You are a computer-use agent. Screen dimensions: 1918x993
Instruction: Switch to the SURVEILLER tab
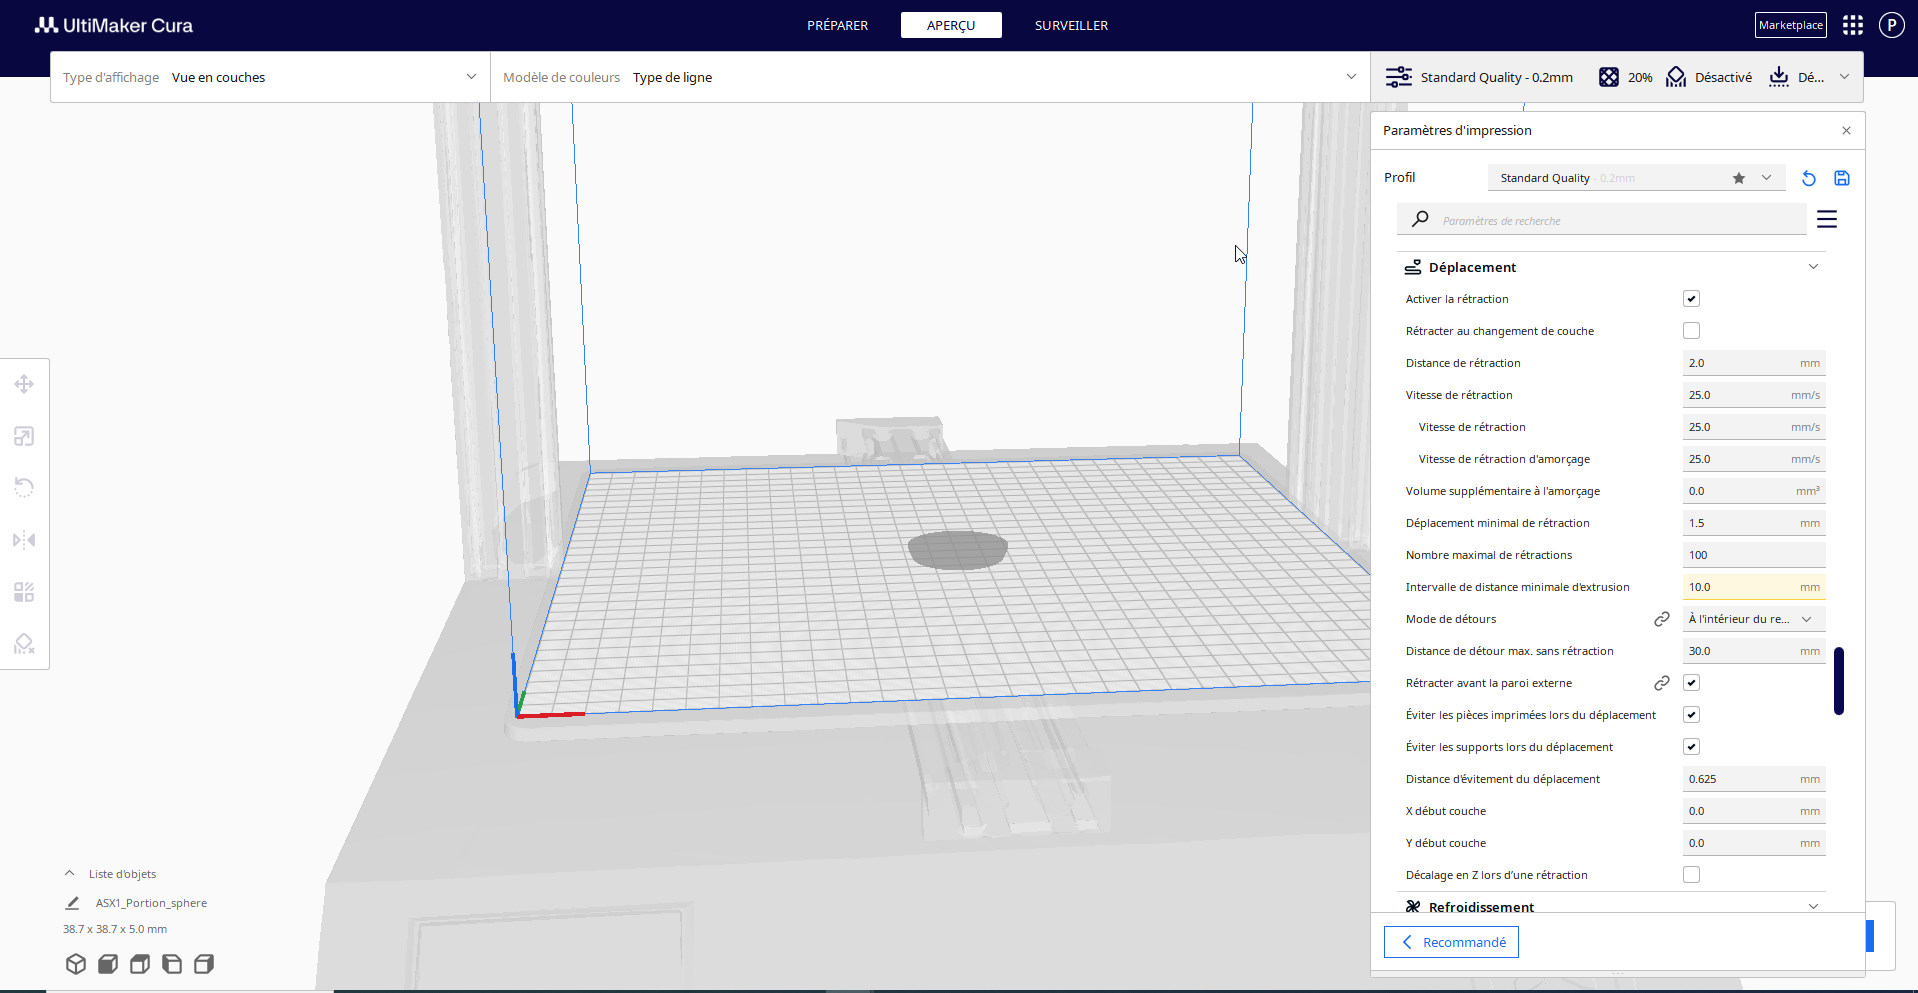click(x=1071, y=25)
